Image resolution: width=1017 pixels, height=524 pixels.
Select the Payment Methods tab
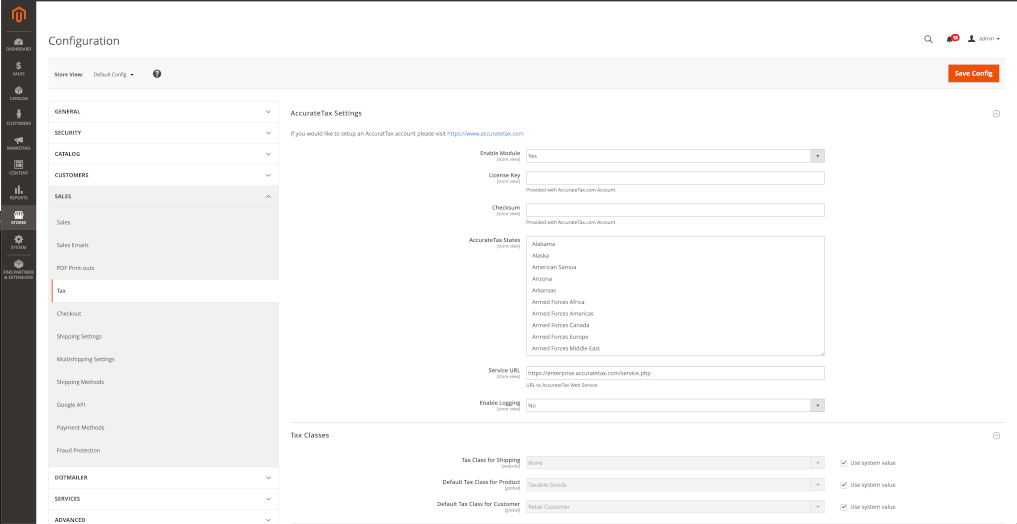click(80, 428)
